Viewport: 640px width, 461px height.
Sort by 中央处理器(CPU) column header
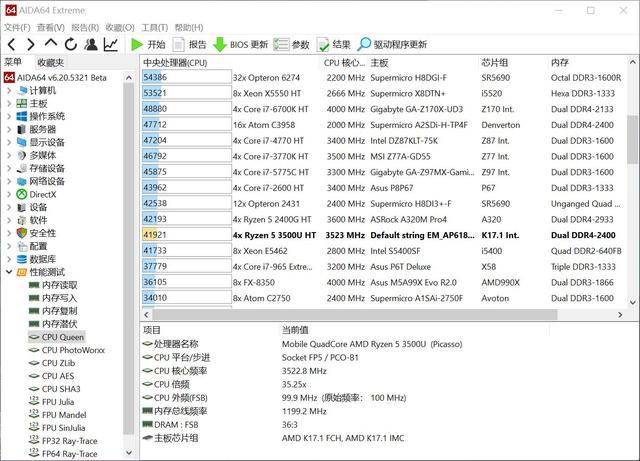(176, 63)
